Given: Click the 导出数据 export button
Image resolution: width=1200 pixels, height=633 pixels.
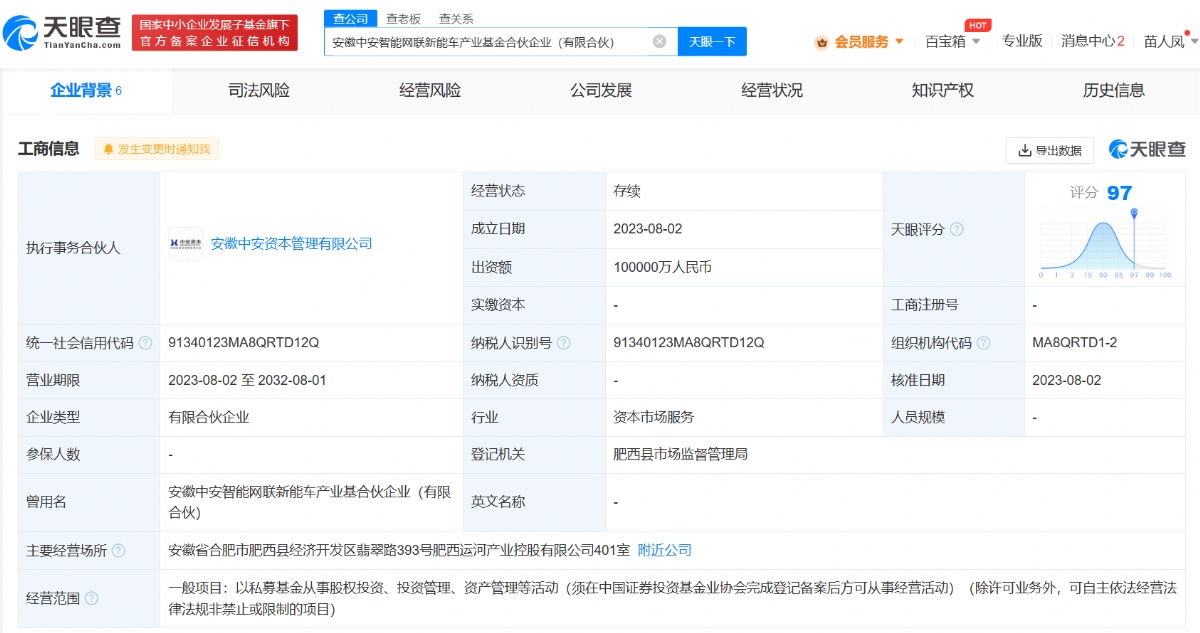Looking at the screenshot, I should pos(1049,150).
